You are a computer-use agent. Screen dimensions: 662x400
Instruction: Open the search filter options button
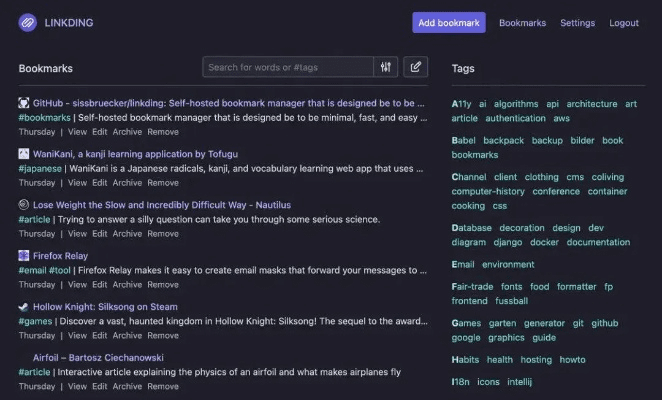pyautogui.click(x=385, y=67)
